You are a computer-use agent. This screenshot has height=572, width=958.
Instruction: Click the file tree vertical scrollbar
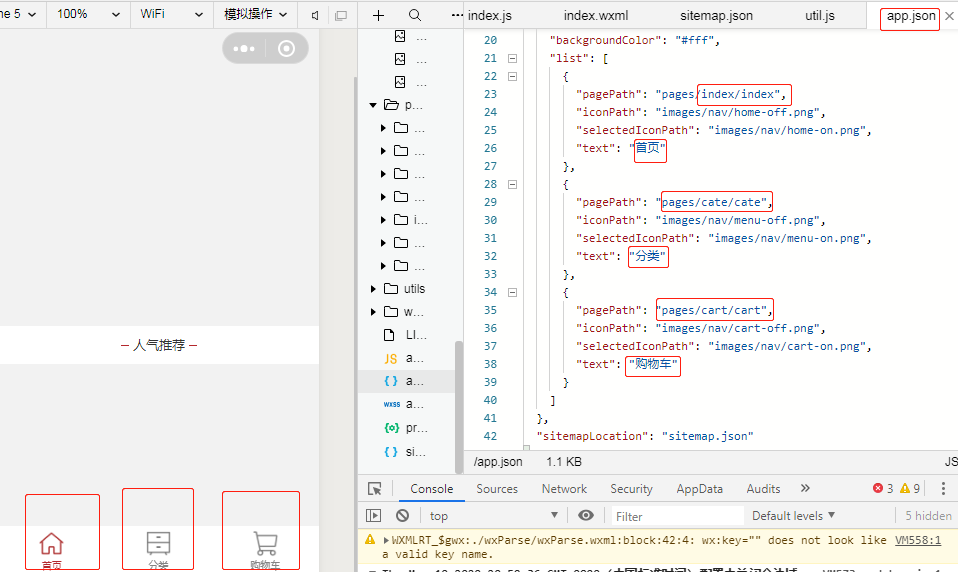(x=458, y=407)
